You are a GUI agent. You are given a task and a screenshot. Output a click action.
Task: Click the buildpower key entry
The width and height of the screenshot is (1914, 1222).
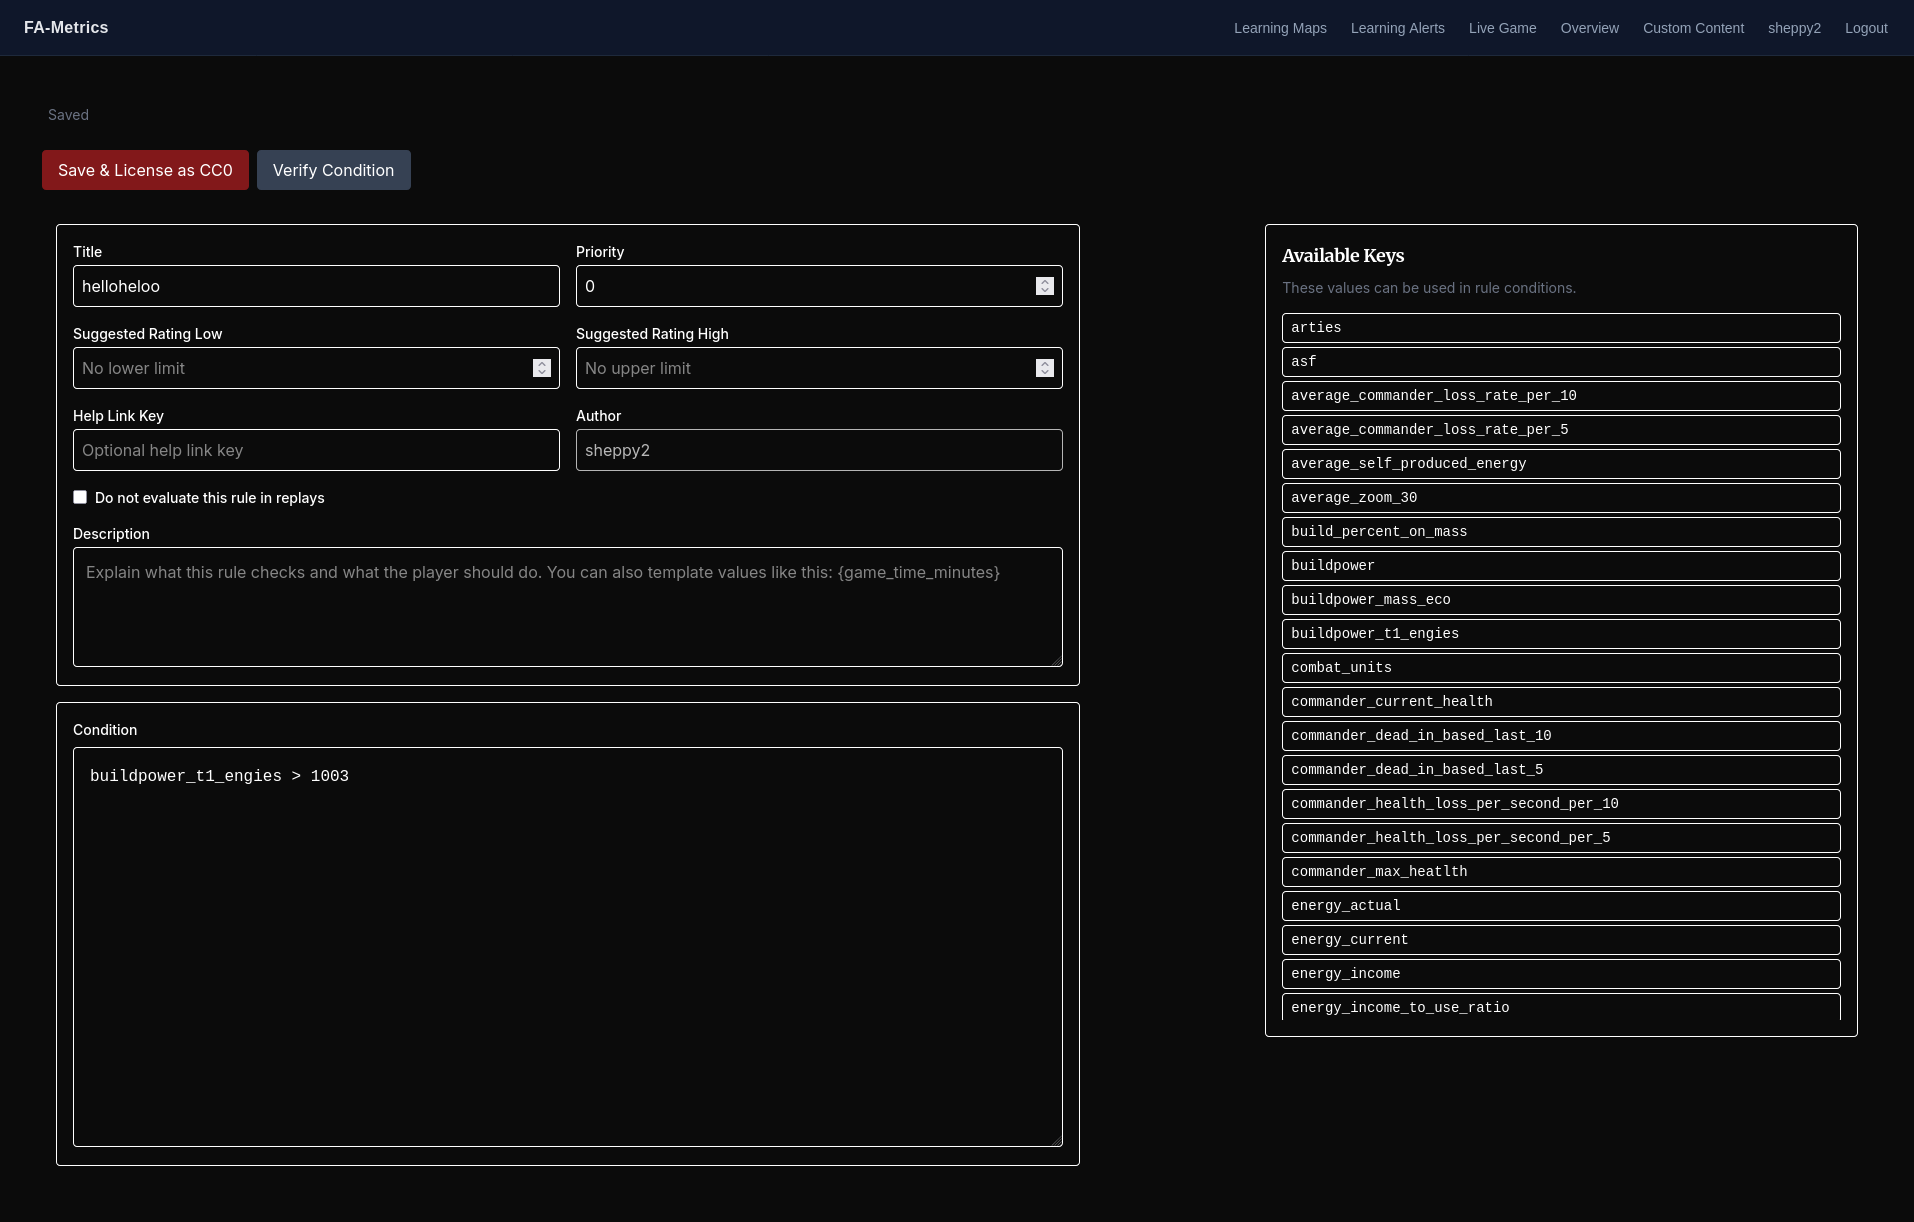1561,566
